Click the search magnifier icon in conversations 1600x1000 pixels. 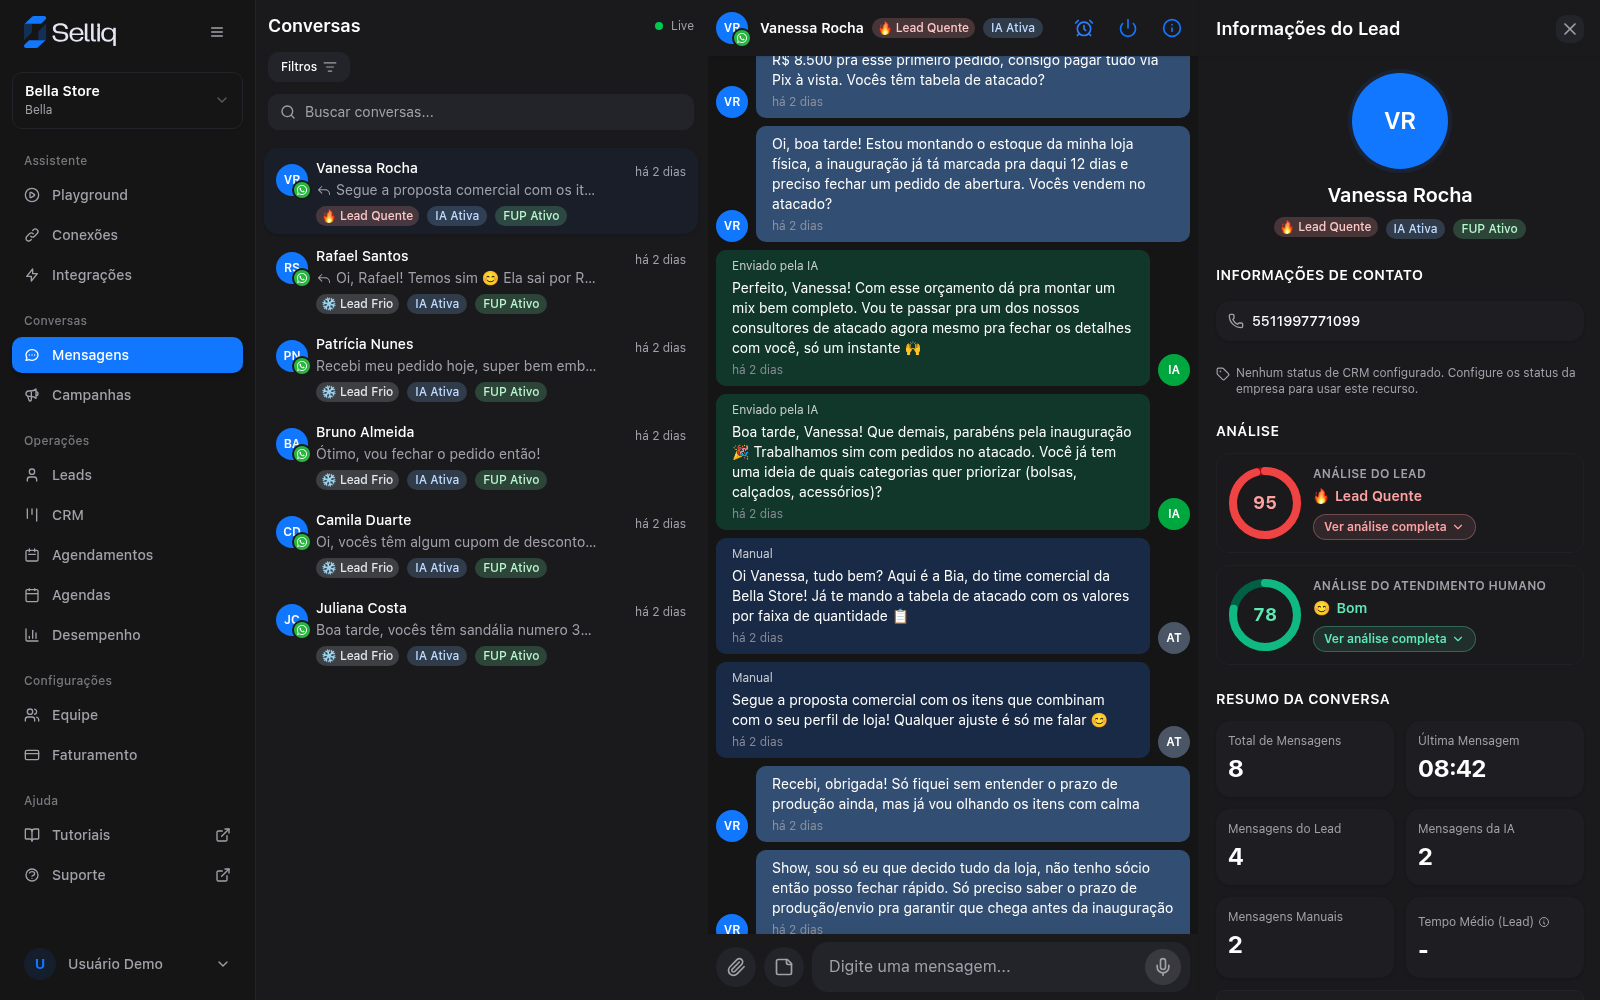[x=288, y=112]
